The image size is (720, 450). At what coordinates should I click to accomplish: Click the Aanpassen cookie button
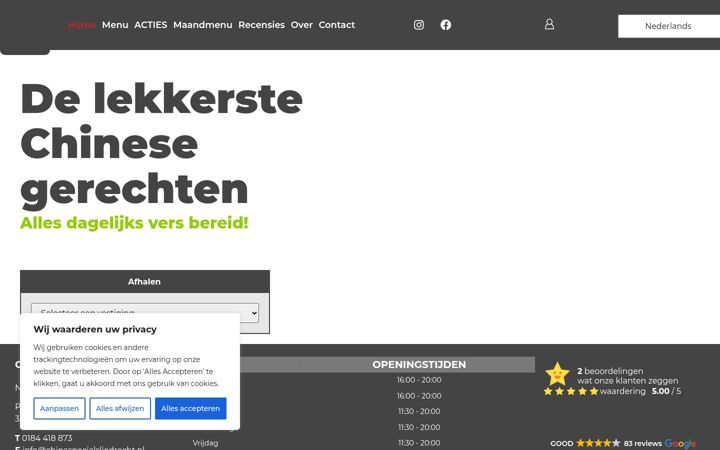59,408
